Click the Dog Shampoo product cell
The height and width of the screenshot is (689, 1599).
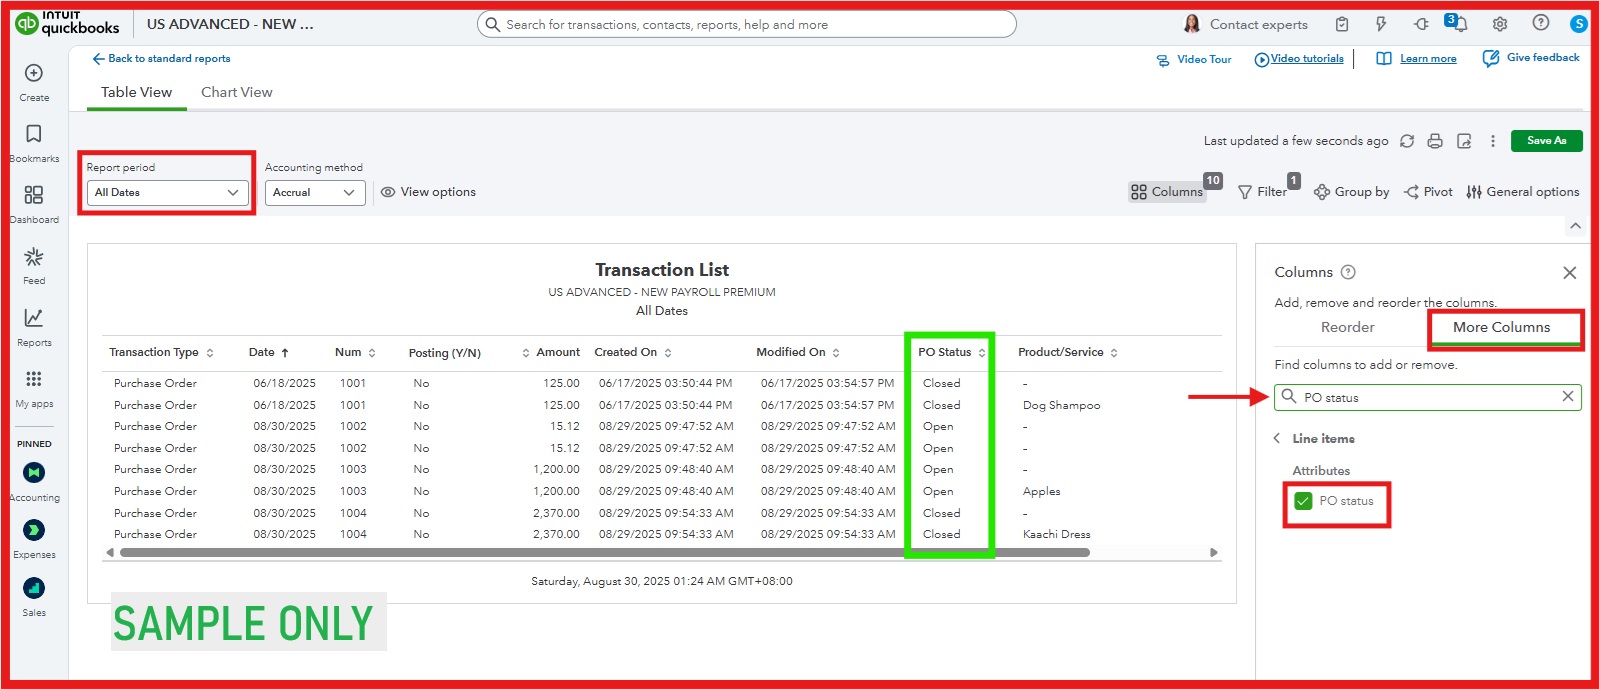(x=1061, y=405)
